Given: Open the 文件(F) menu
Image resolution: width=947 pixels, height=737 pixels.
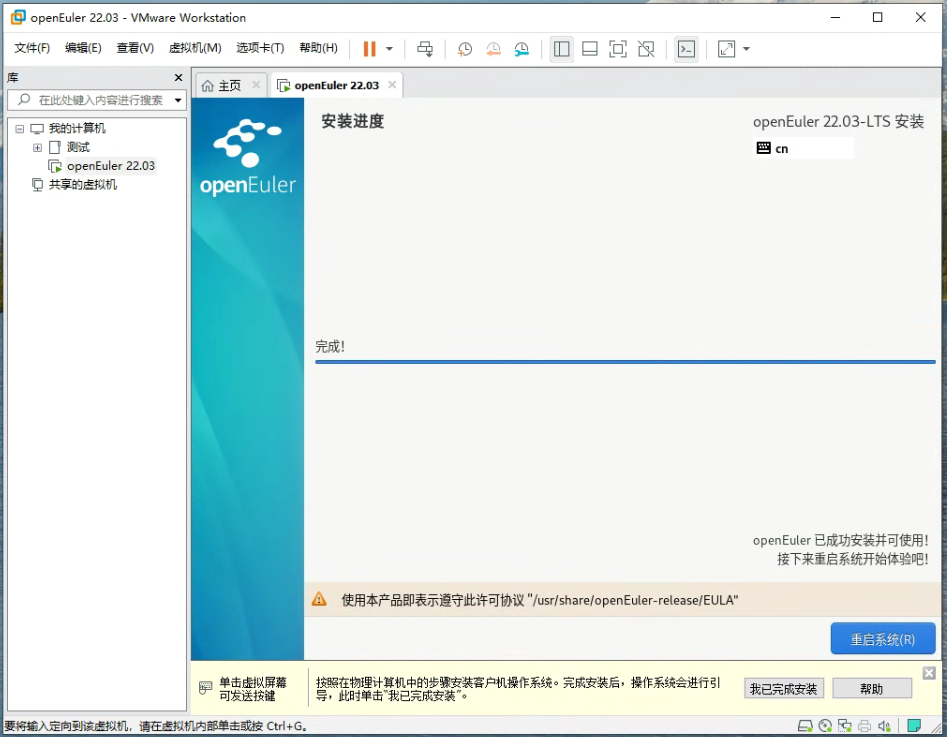Looking at the screenshot, I should tap(32, 48).
